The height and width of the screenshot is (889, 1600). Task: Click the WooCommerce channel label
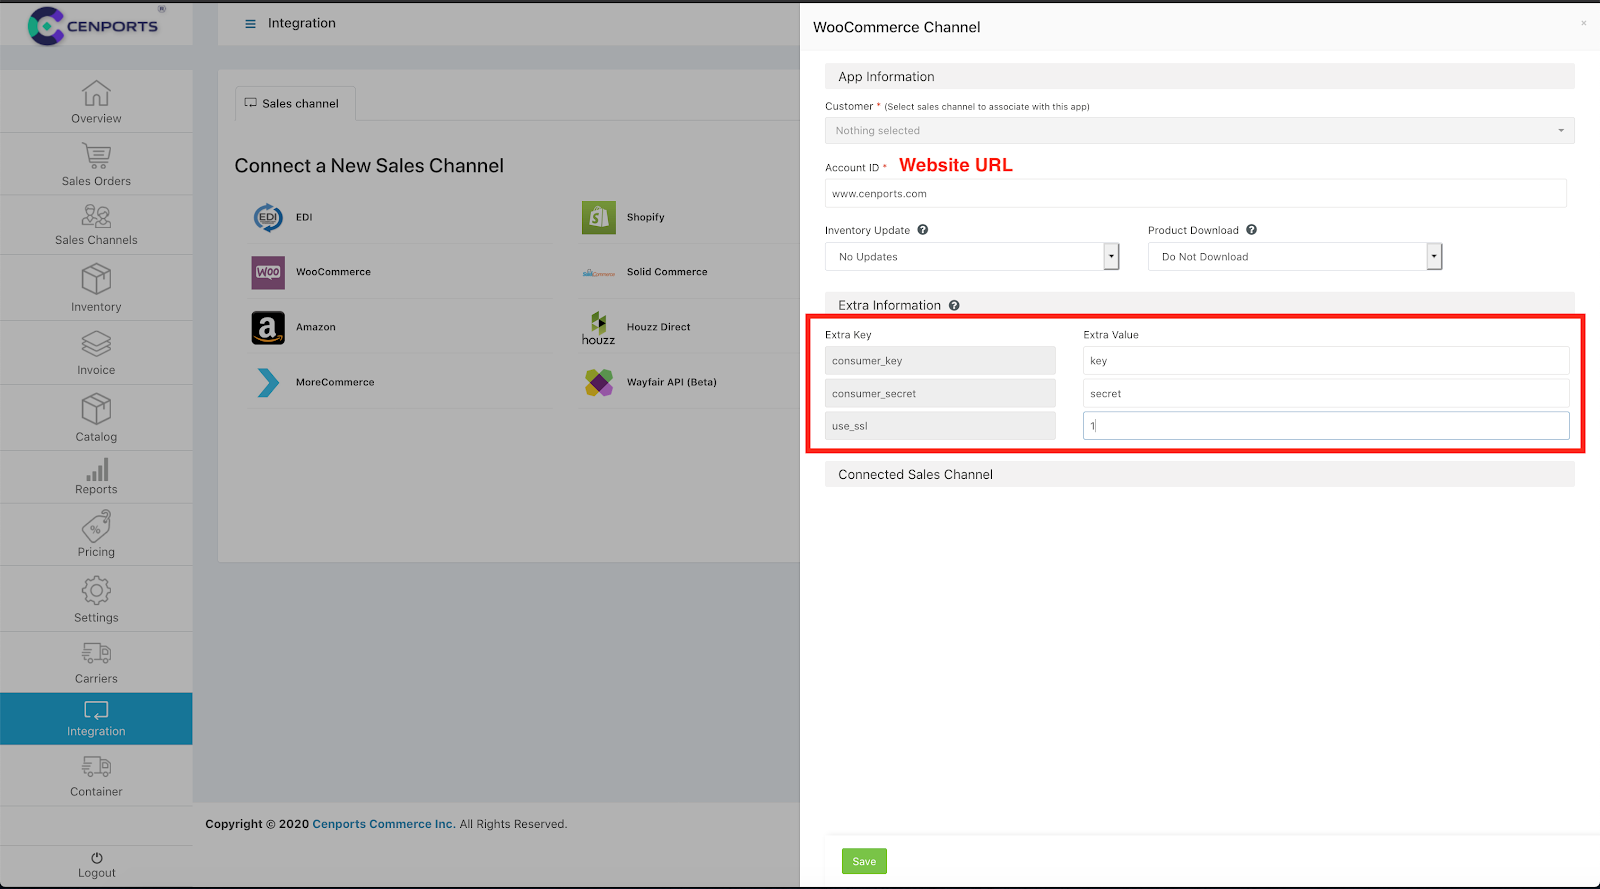click(333, 272)
